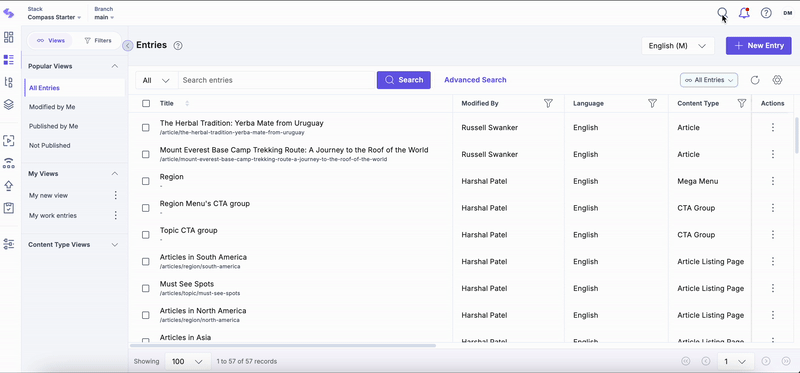Open the Stack Compass Starter dropdown

(54, 13)
